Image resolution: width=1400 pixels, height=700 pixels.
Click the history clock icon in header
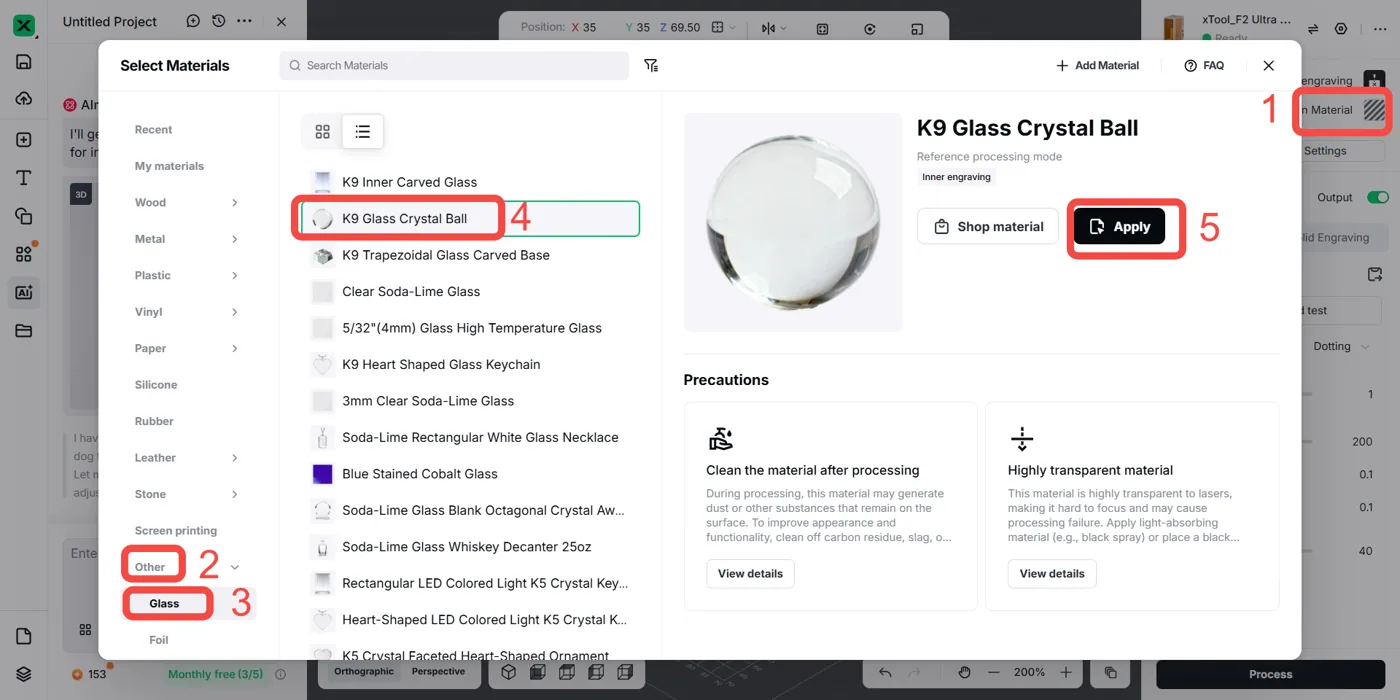(x=218, y=21)
